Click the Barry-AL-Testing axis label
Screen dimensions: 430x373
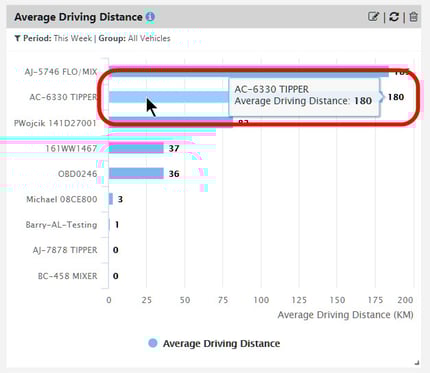pyautogui.click(x=61, y=225)
